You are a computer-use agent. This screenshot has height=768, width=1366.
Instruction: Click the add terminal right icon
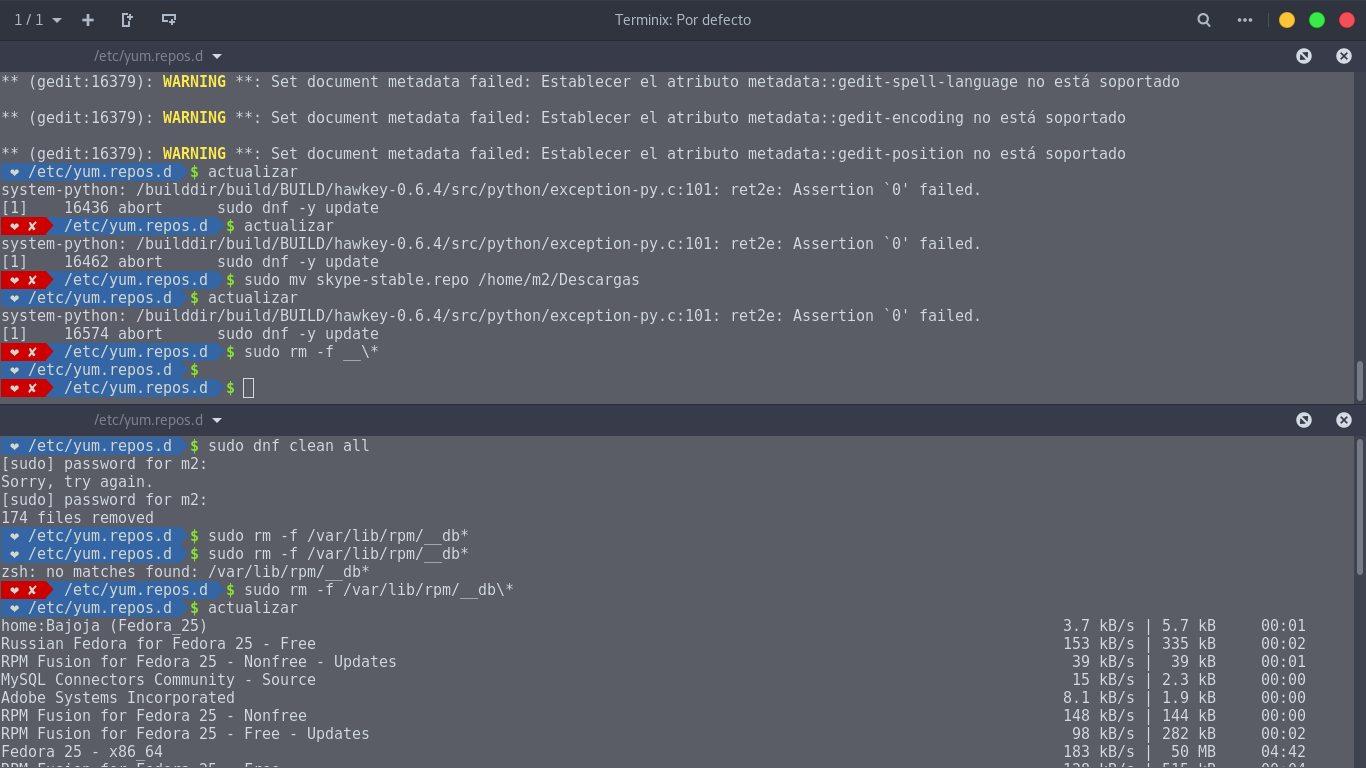127,20
